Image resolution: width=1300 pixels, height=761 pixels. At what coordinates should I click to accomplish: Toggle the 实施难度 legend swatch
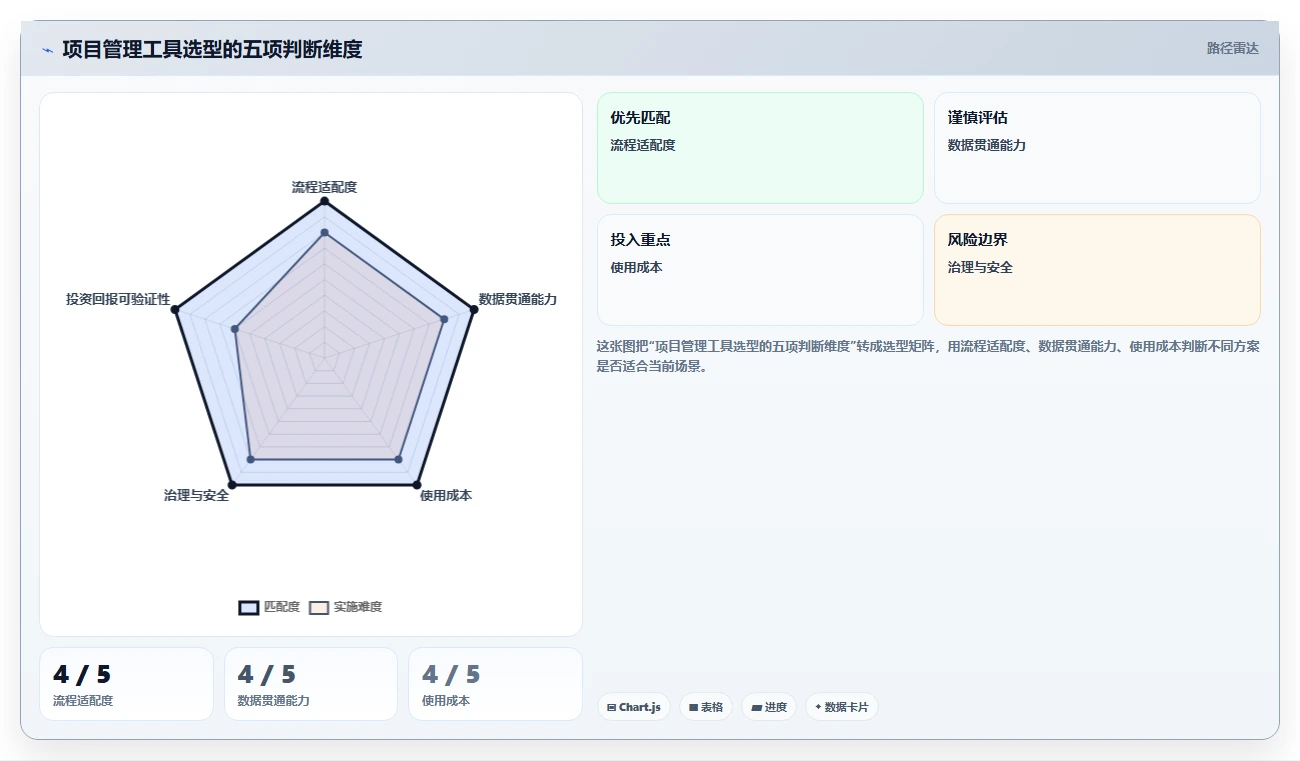click(319, 607)
